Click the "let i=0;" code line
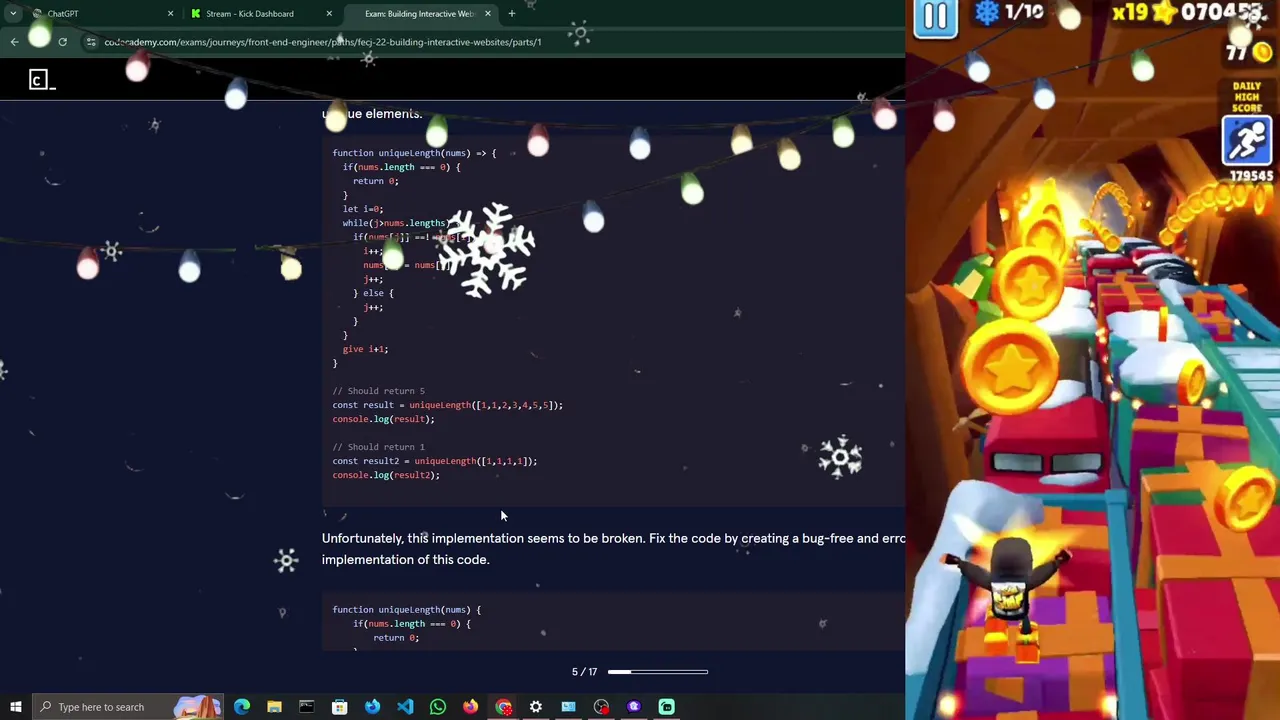Image resolution: width=1280 pixels, height=720 pixels. click(363, 209)
